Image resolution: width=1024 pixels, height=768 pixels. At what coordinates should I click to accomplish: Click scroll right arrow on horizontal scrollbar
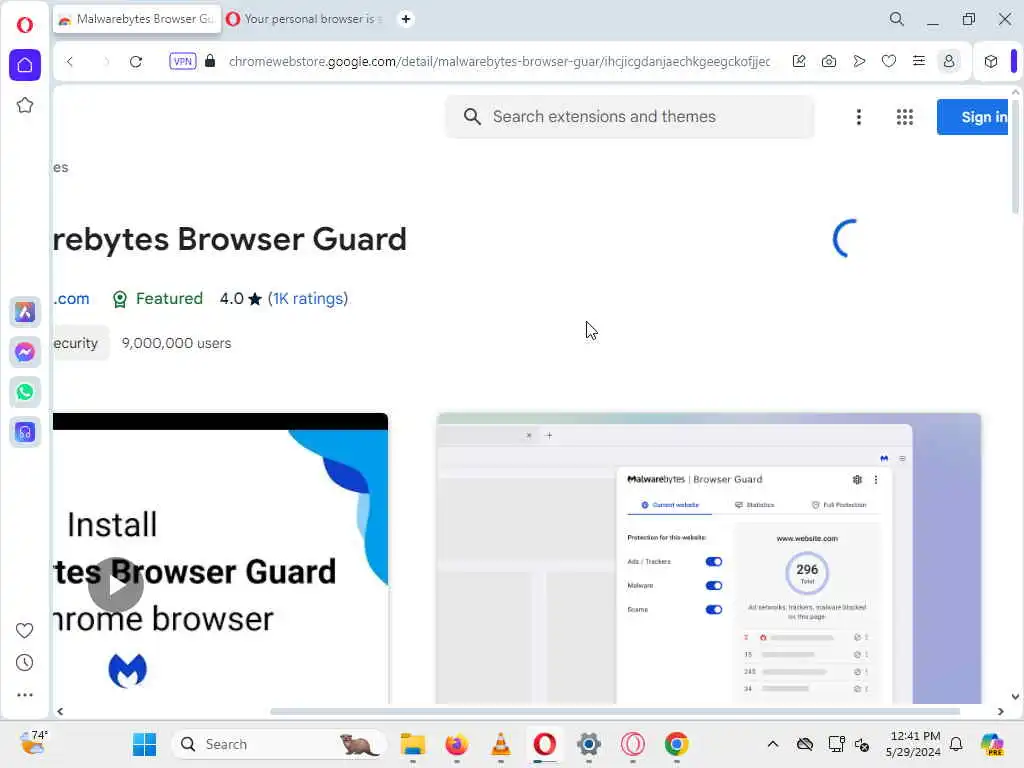(1000, 711)
